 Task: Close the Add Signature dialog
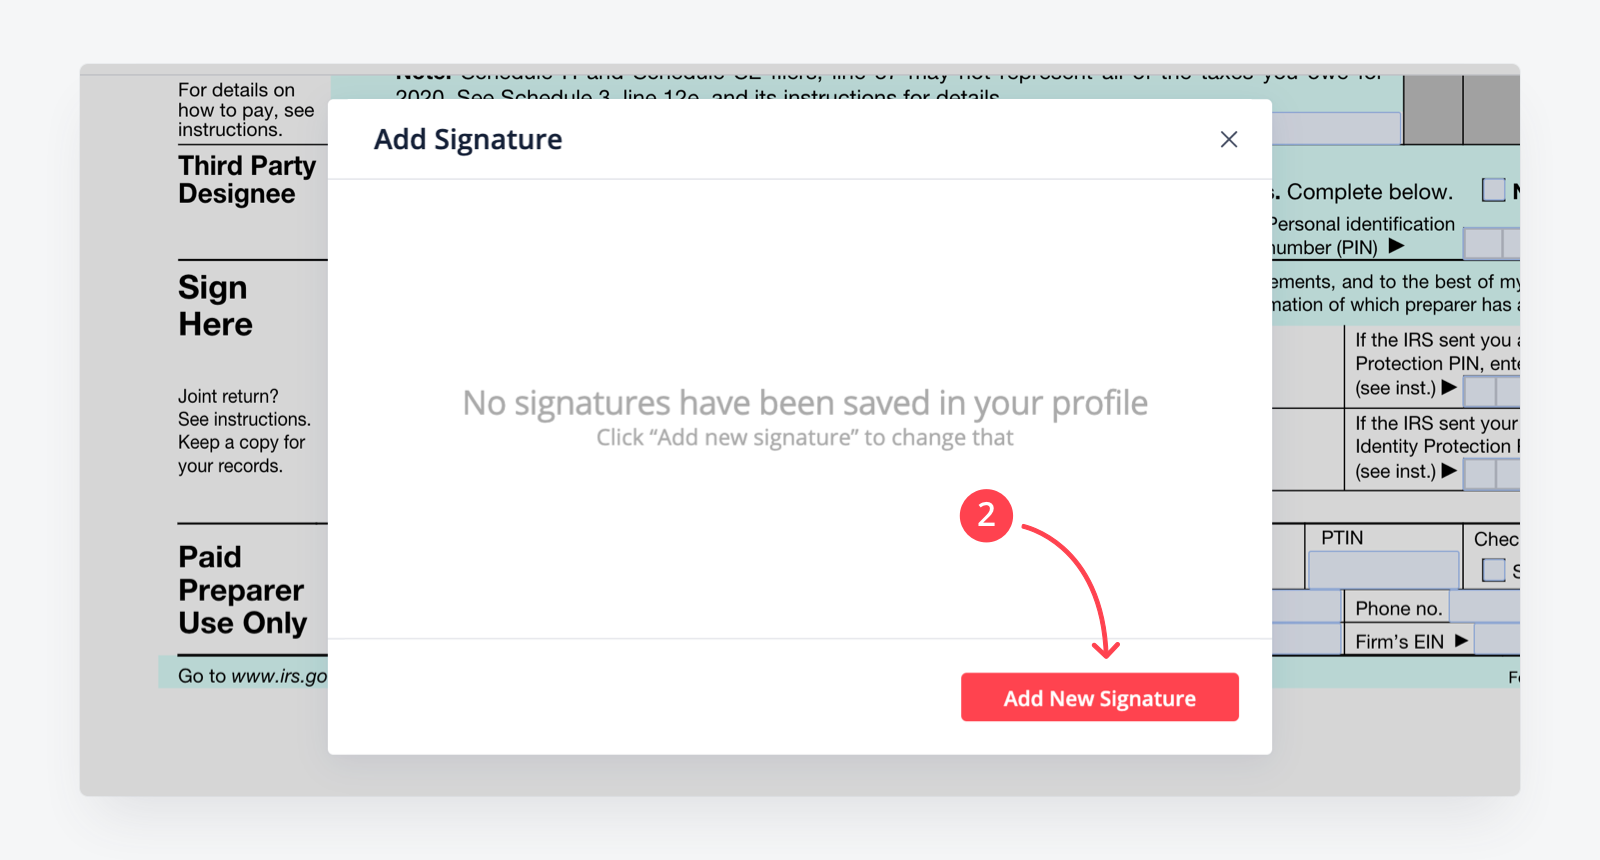[x=1229, y=139]
